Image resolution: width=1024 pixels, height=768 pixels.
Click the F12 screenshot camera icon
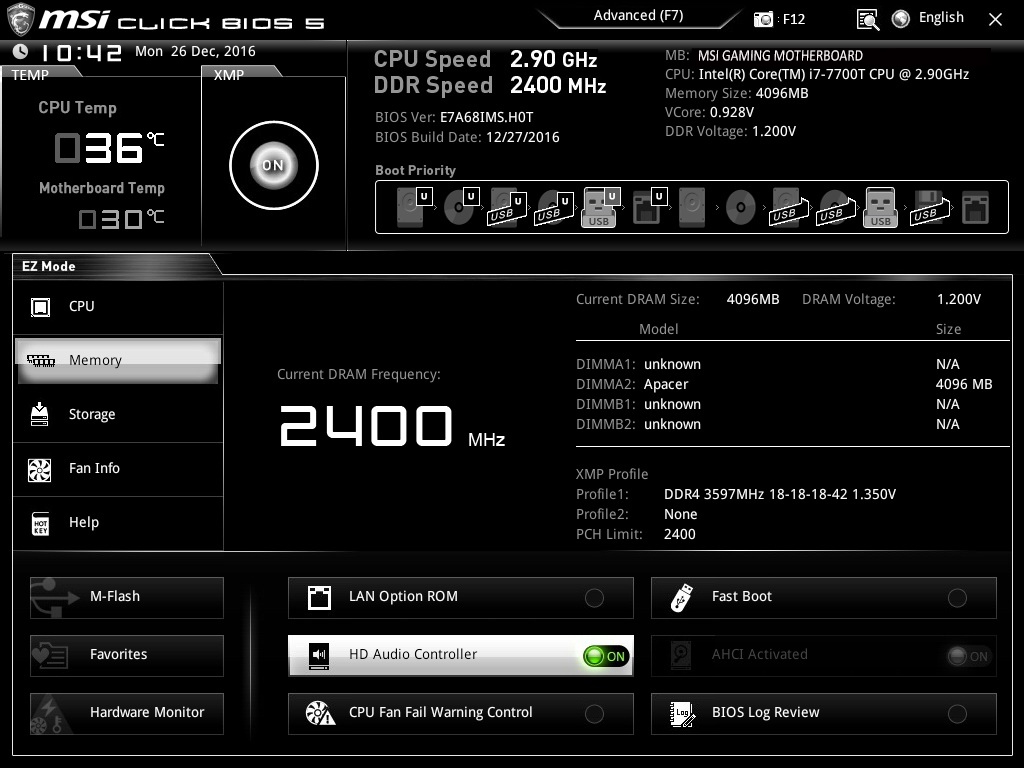coord(764,19)
